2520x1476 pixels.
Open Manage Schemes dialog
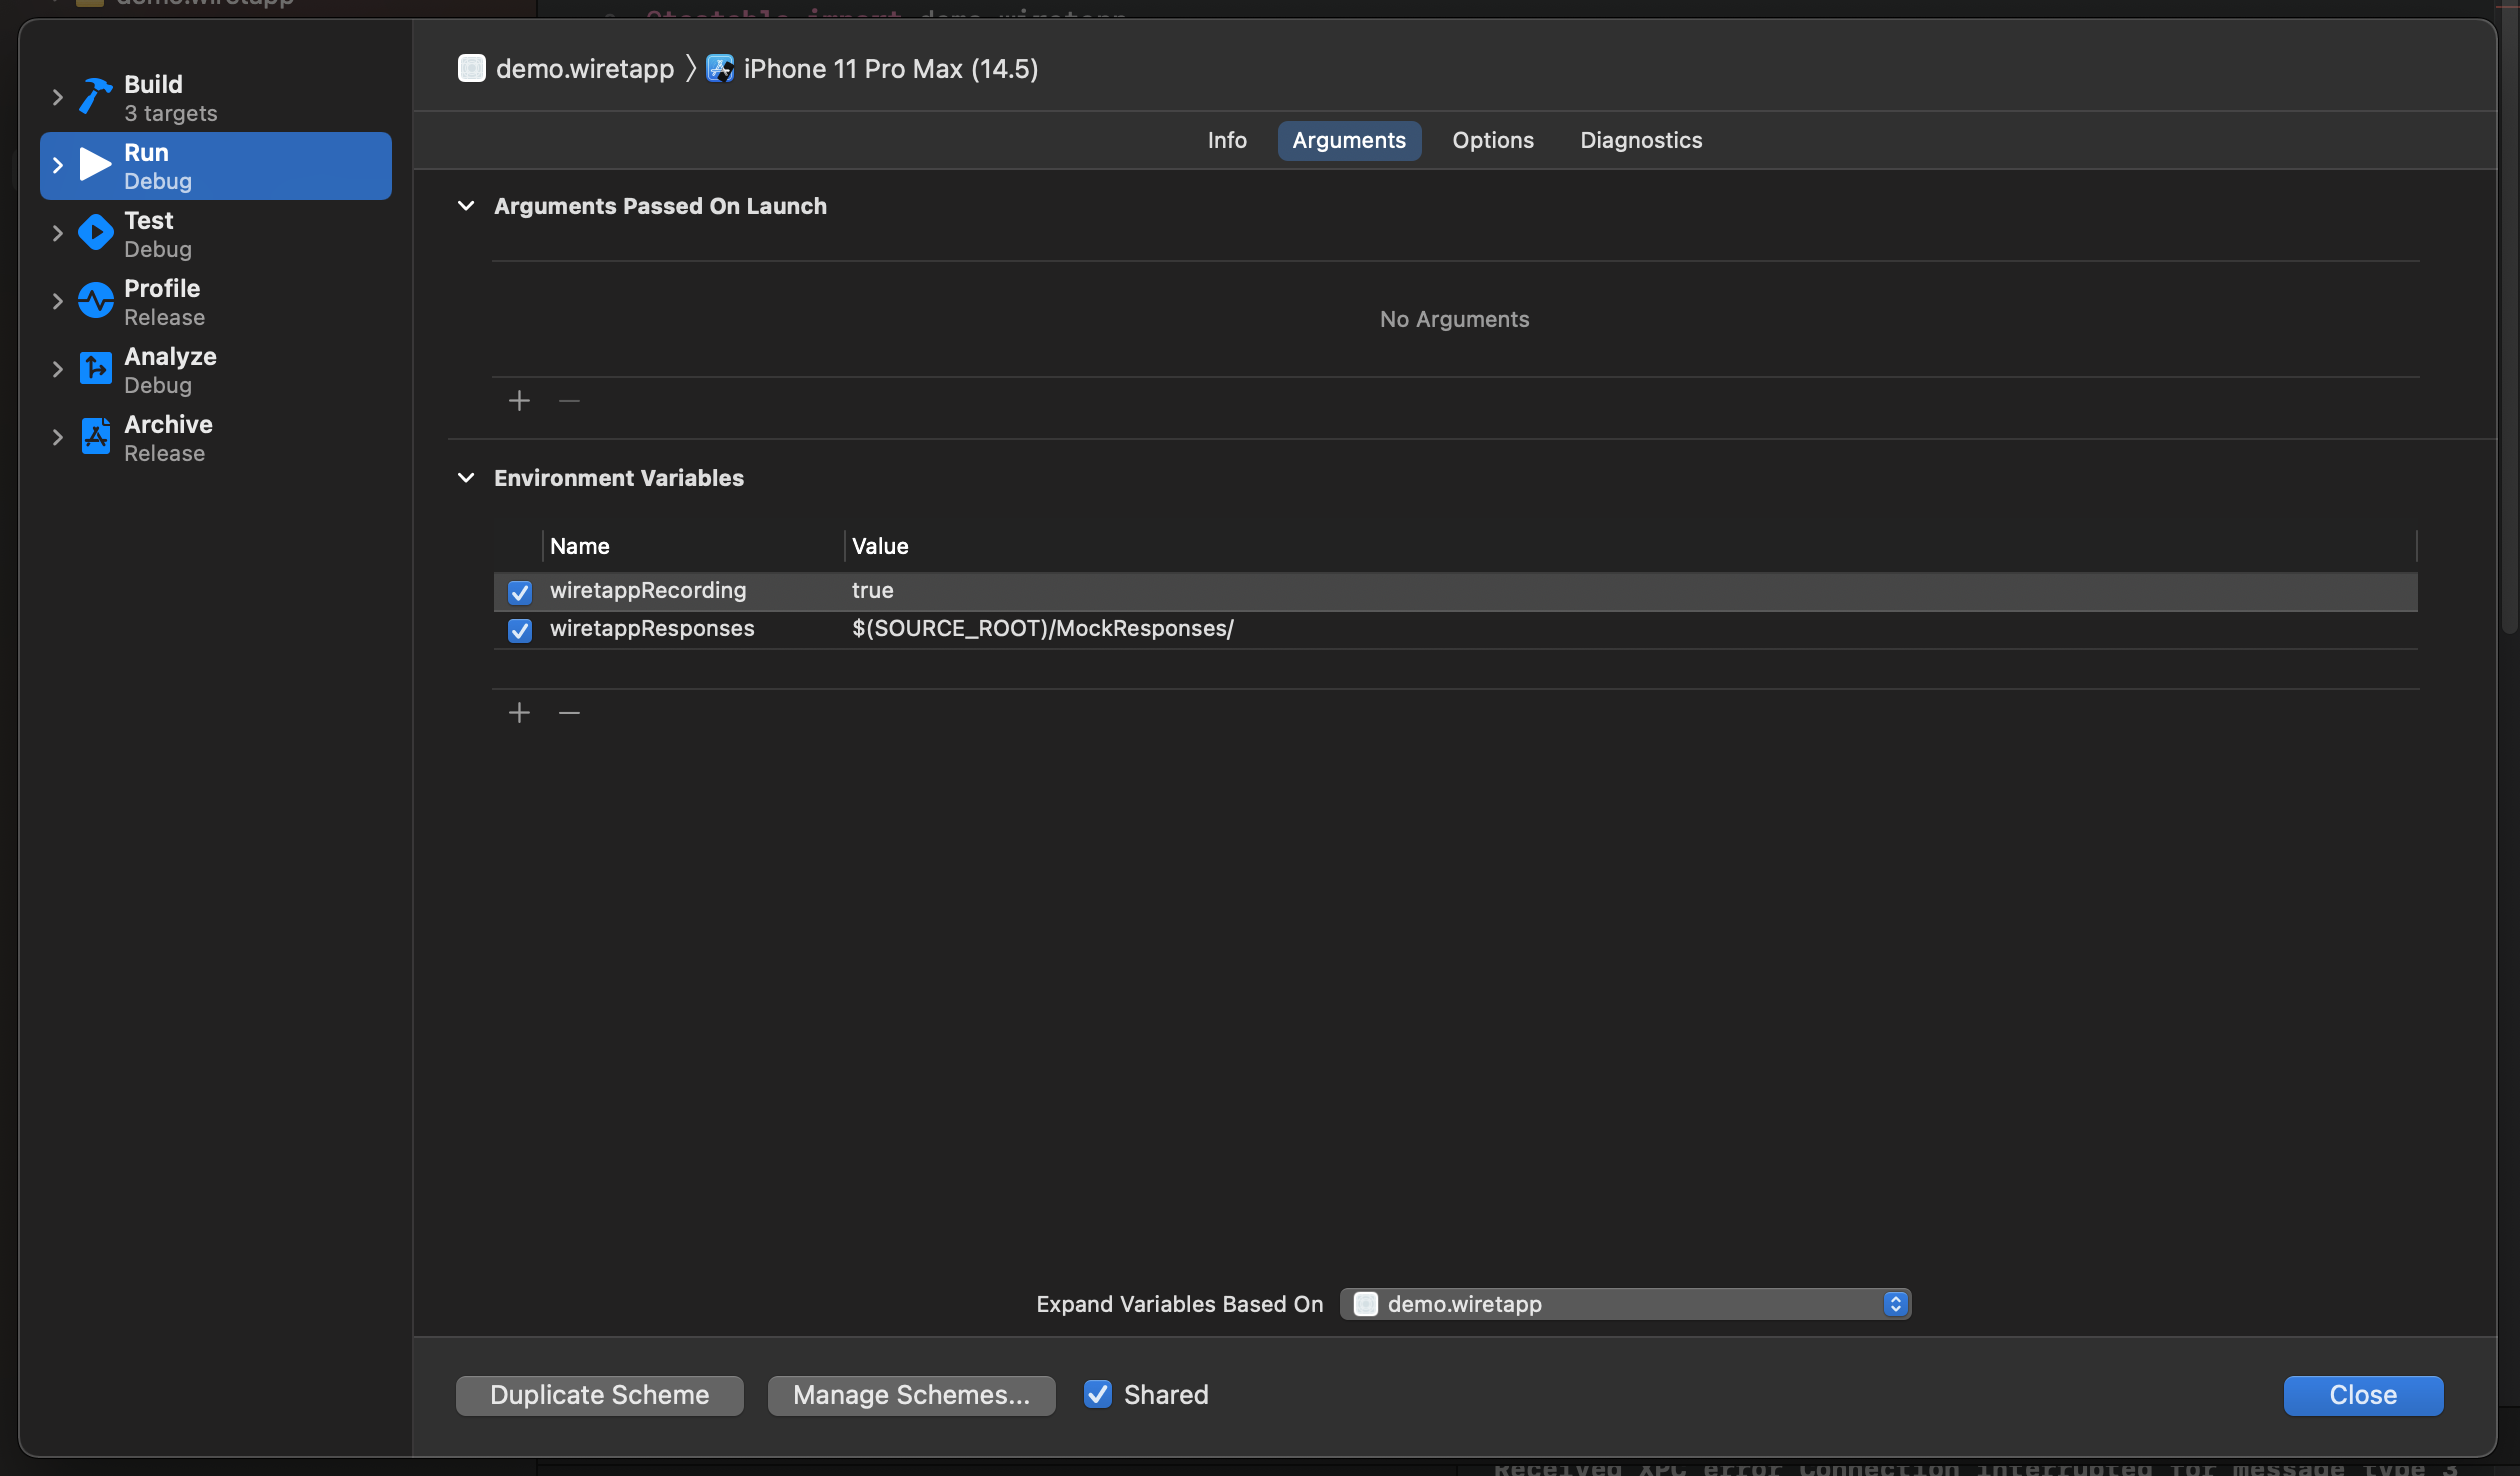[910, 1395]
